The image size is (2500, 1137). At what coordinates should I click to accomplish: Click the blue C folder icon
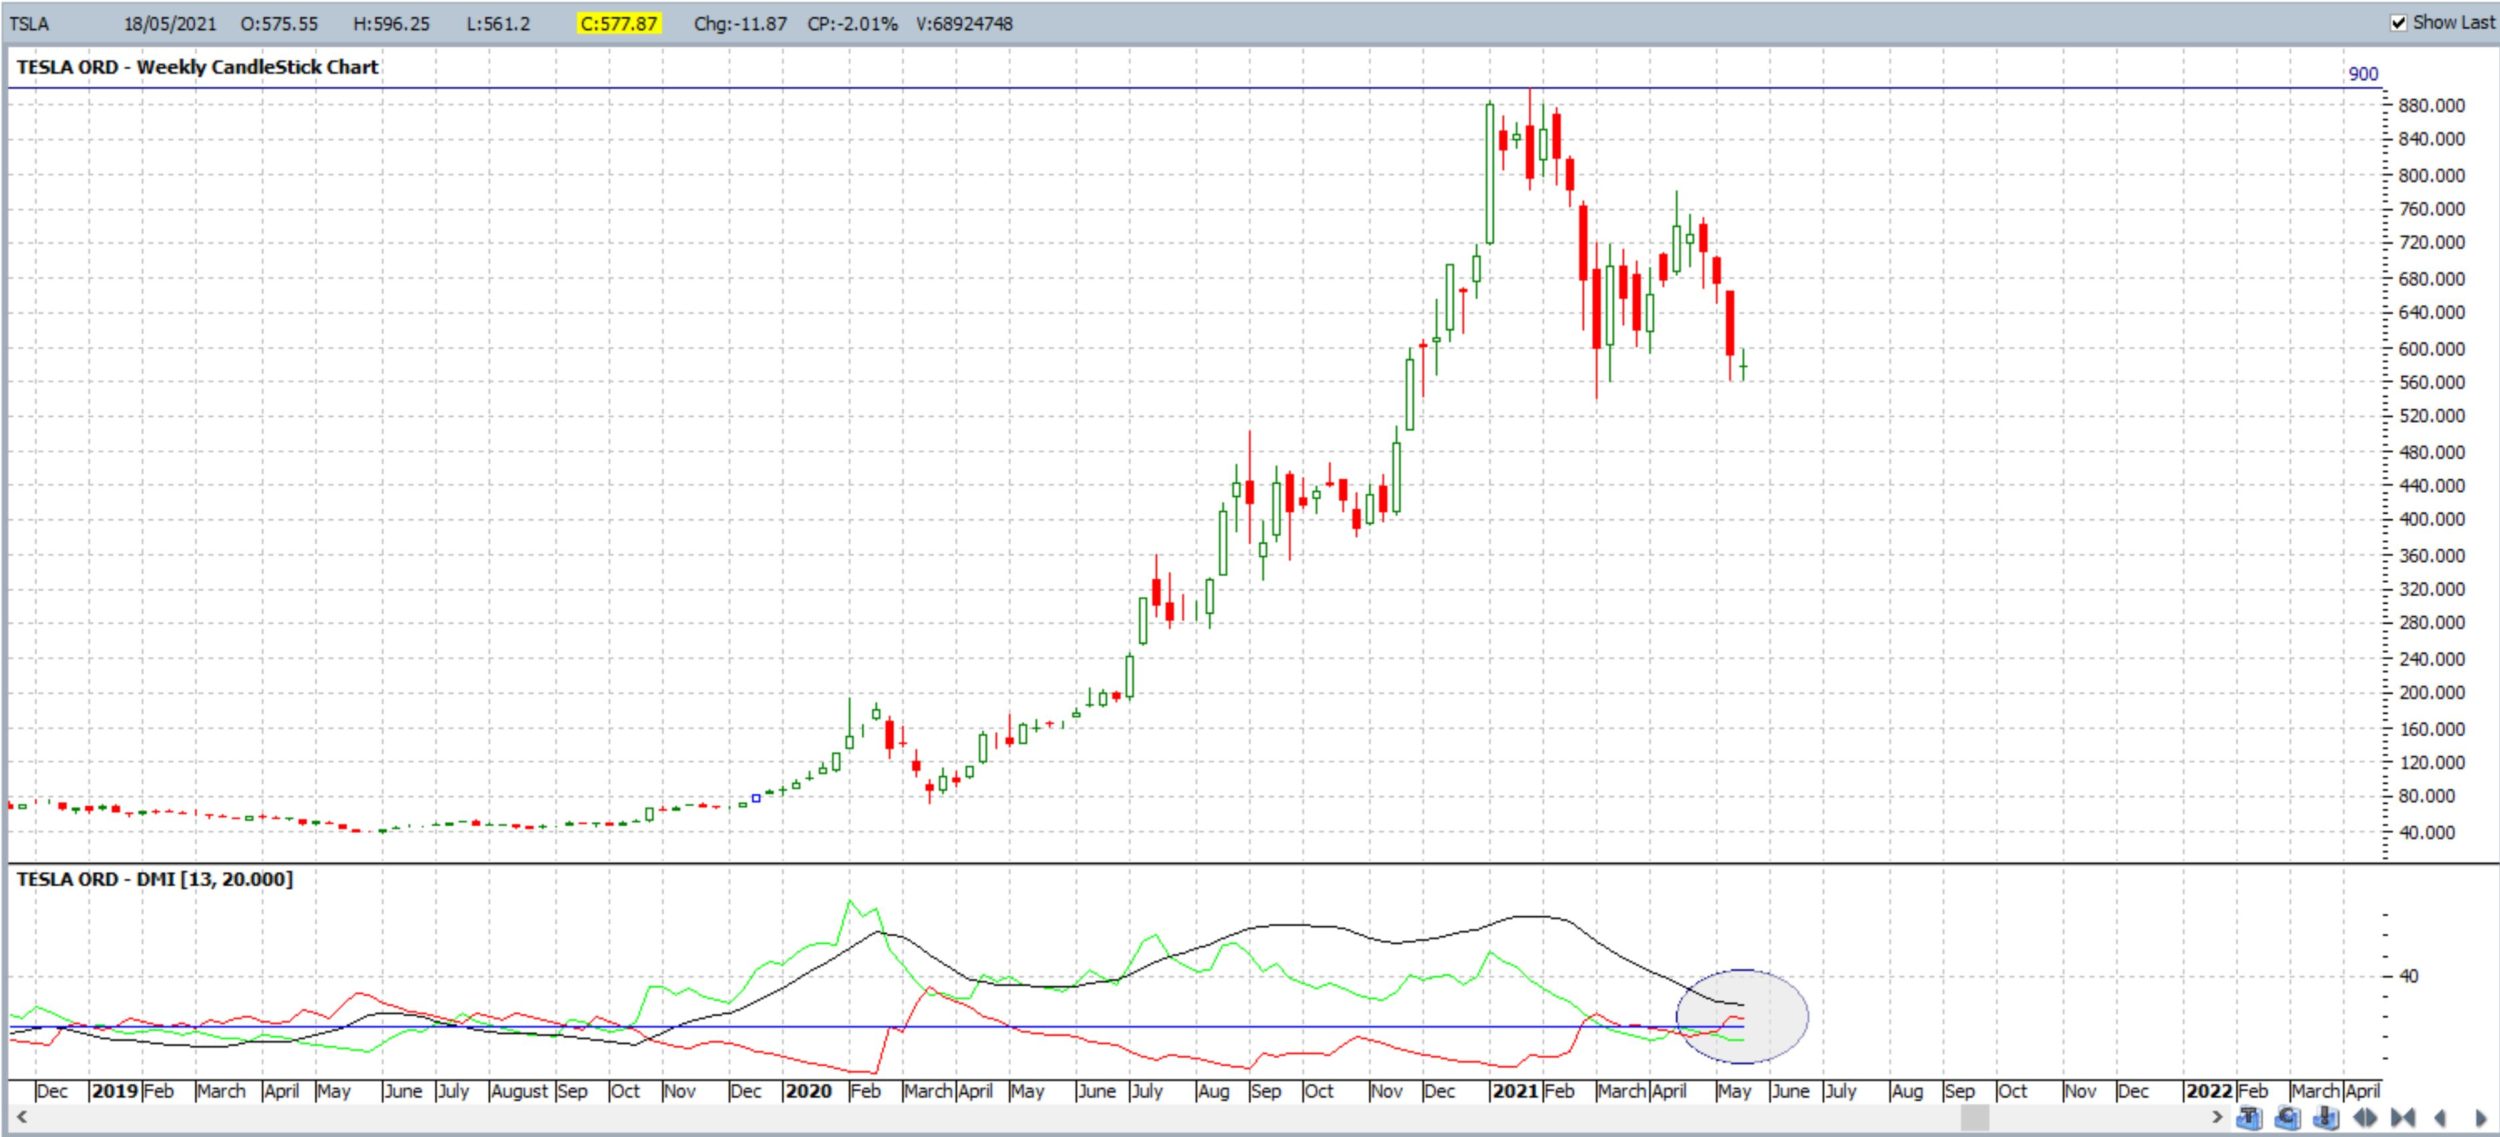[2288, 1117]
